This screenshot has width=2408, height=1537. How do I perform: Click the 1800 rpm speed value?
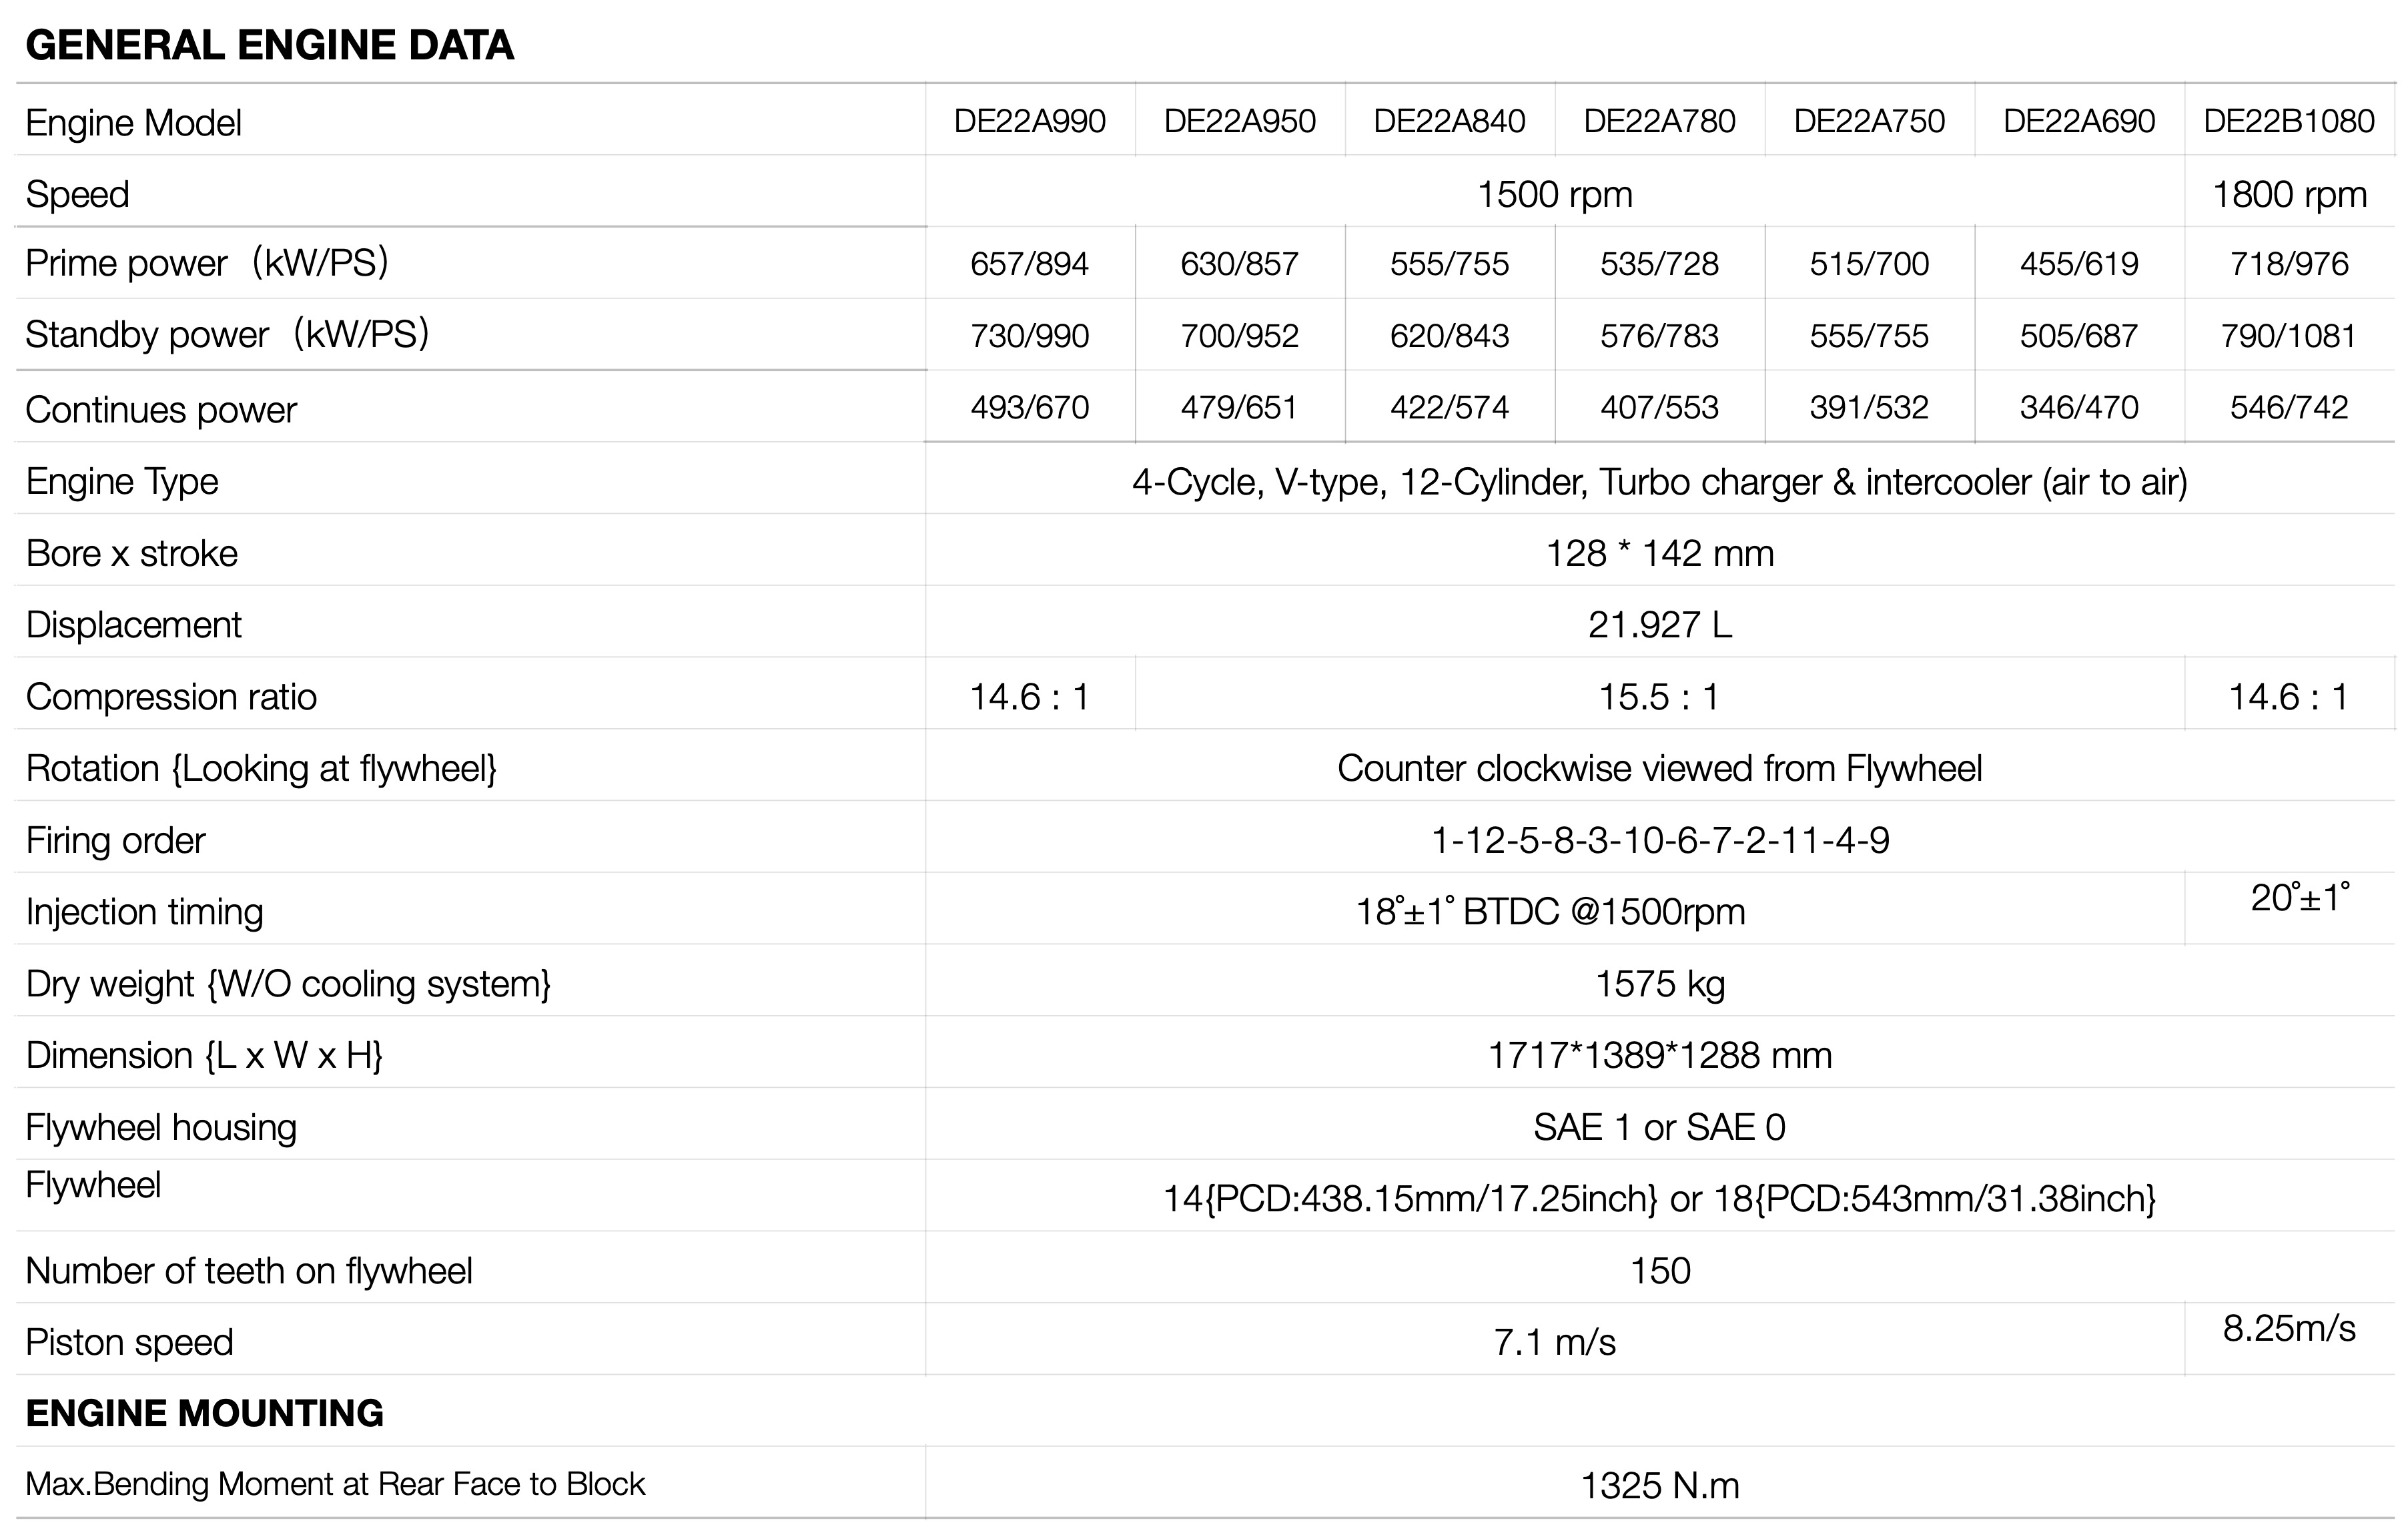(2289, 194)
